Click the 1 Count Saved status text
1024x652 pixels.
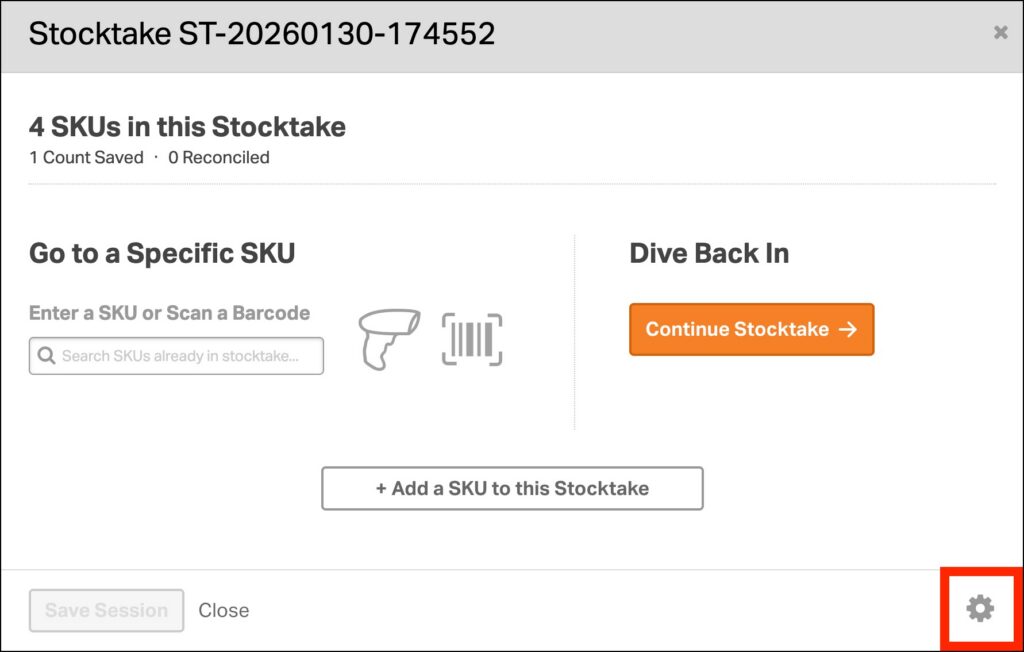86,157
